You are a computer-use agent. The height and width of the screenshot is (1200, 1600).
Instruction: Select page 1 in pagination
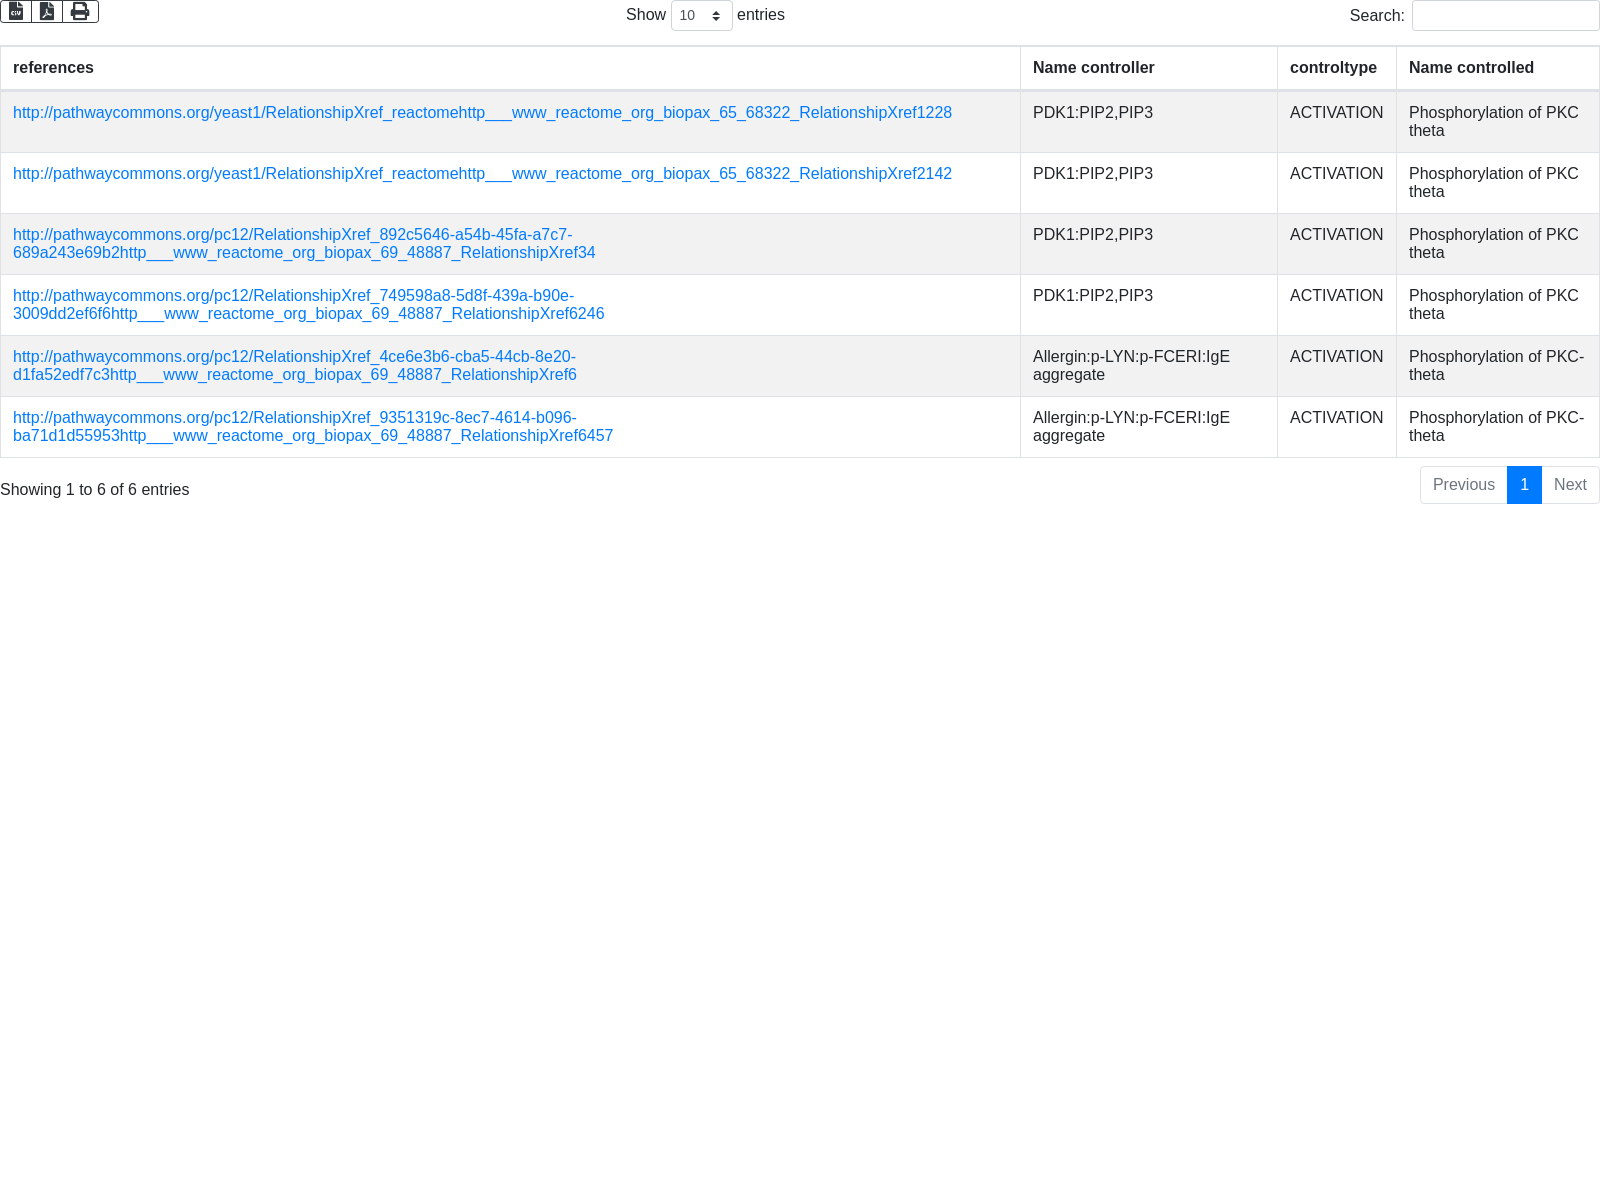coord(1524,485)
